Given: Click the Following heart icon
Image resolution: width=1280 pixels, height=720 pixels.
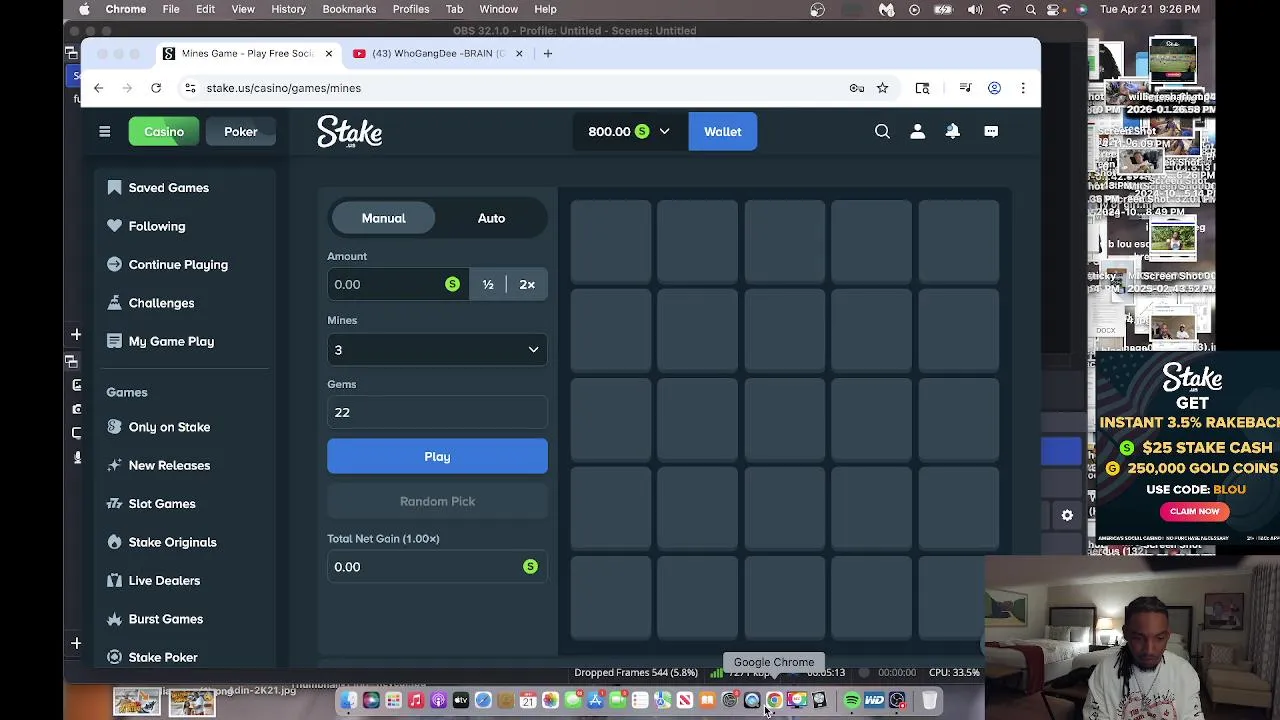Looking at the screenshot, I should click(114, 226).
